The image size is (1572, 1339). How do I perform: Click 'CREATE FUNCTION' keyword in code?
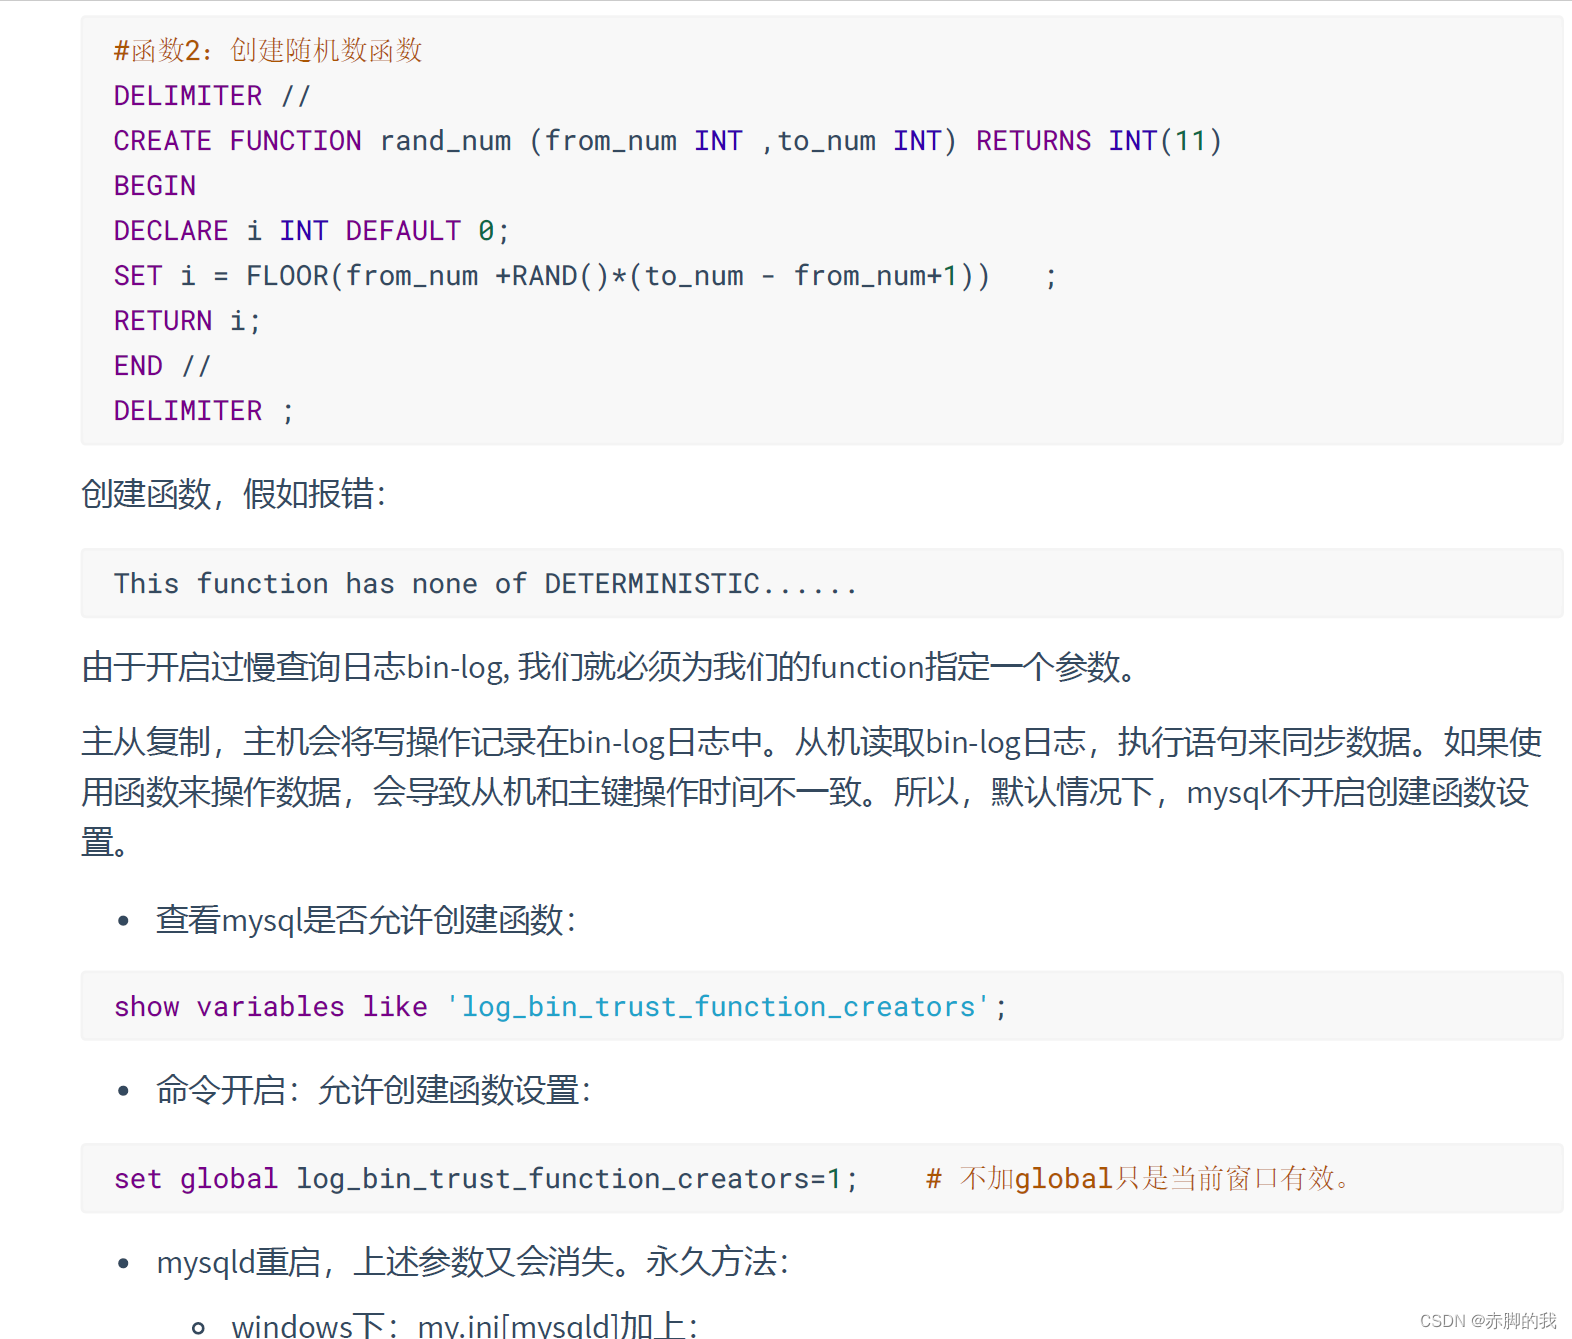237,141
